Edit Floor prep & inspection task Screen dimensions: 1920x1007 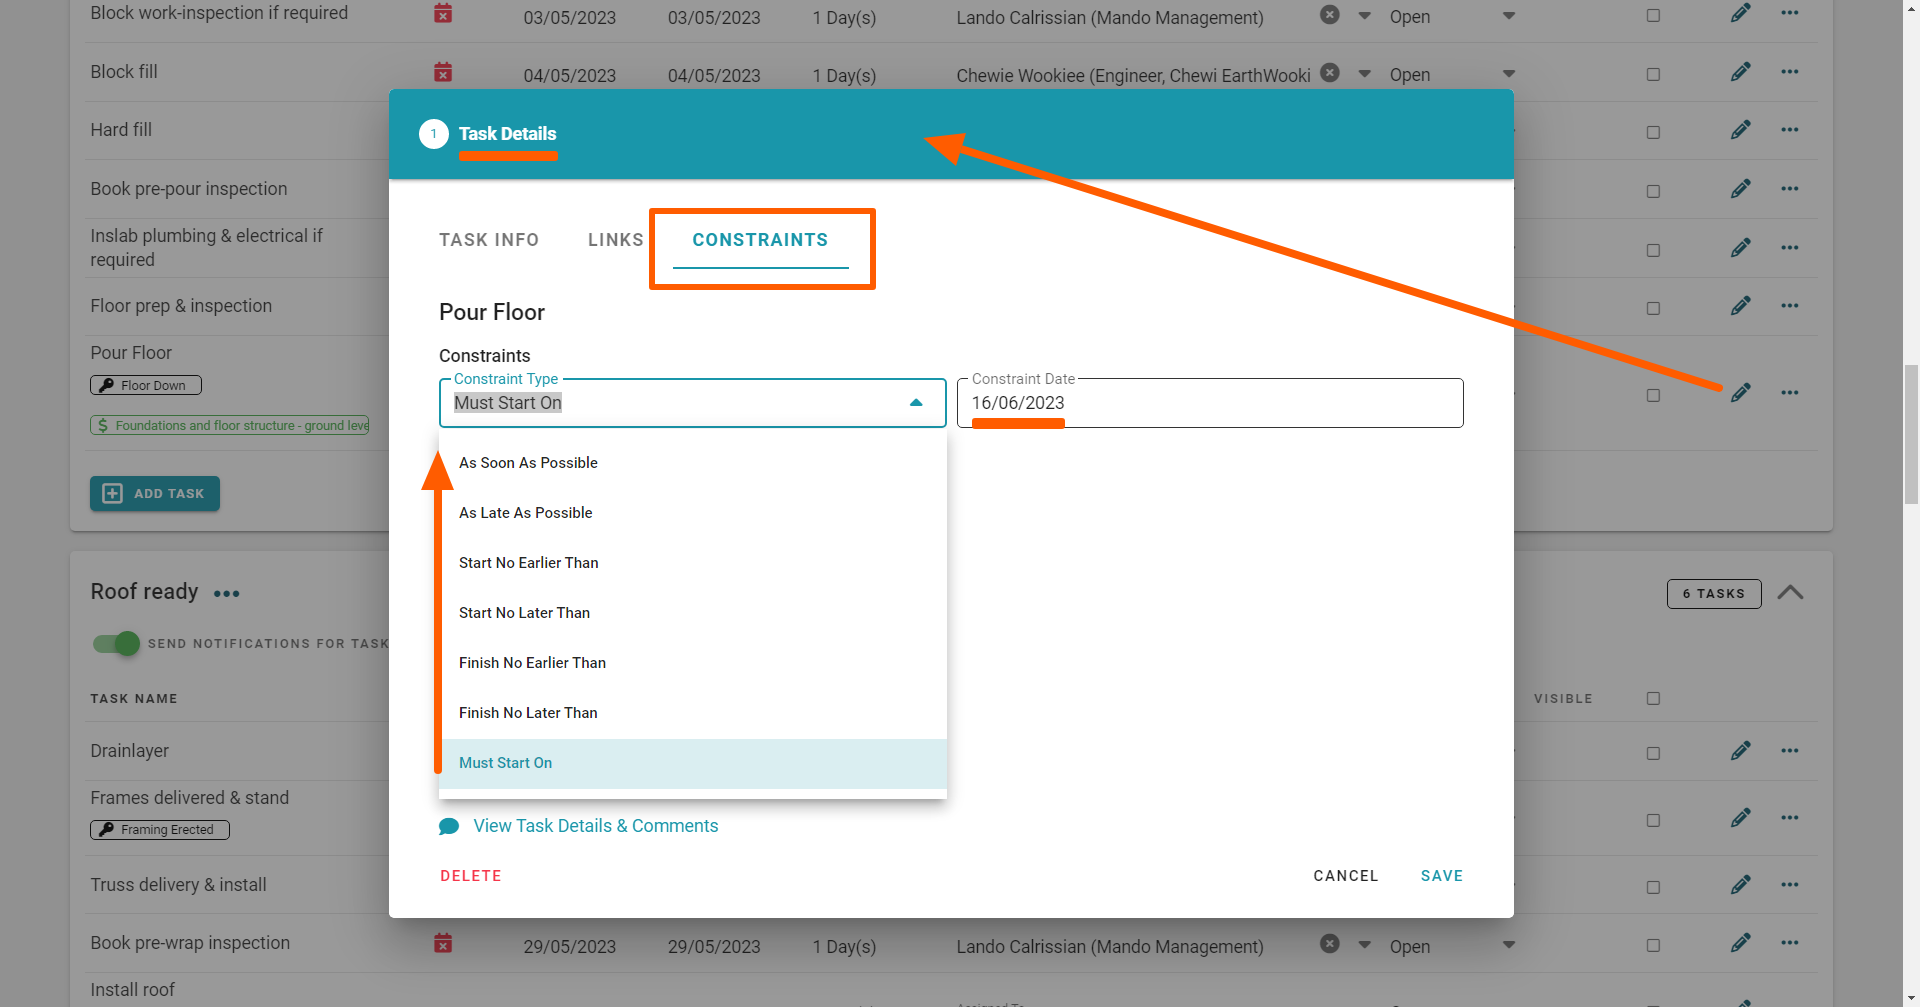pos(1741,306)
